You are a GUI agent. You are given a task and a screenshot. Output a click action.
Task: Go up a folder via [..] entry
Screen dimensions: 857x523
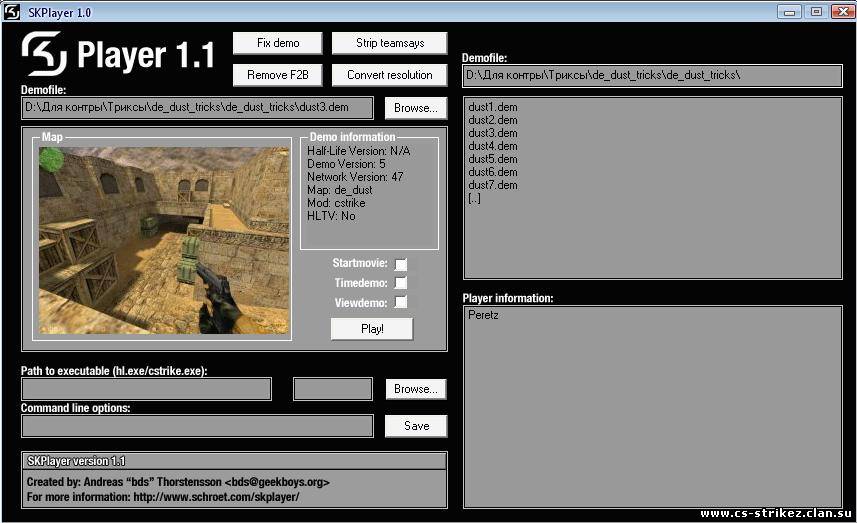point(474,198)
